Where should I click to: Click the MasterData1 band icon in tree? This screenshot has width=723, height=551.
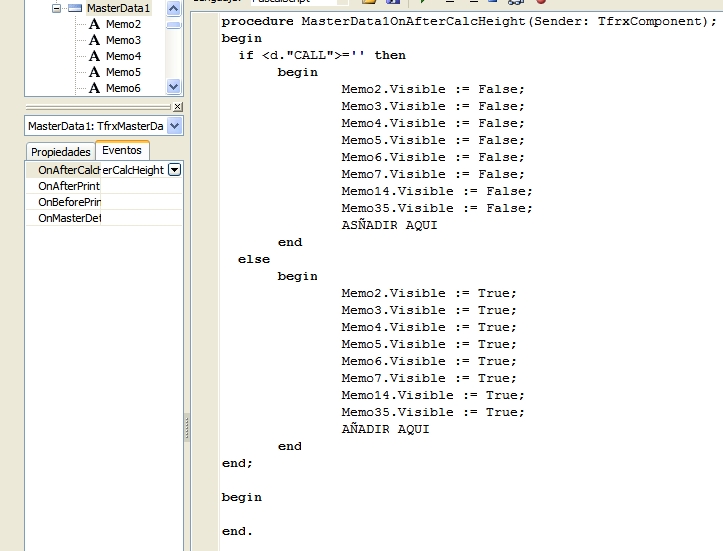(x=75, y=8)
